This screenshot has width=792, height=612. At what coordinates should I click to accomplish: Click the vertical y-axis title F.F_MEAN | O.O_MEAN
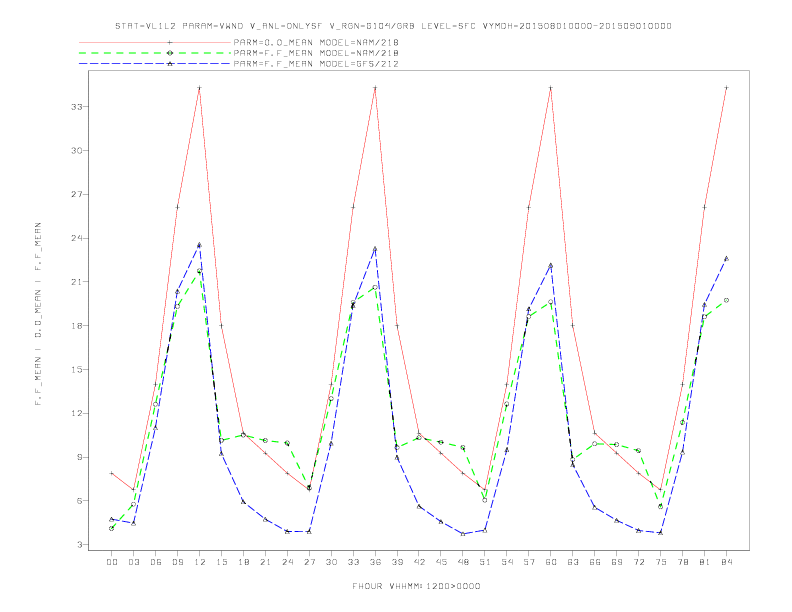(38, 314)
